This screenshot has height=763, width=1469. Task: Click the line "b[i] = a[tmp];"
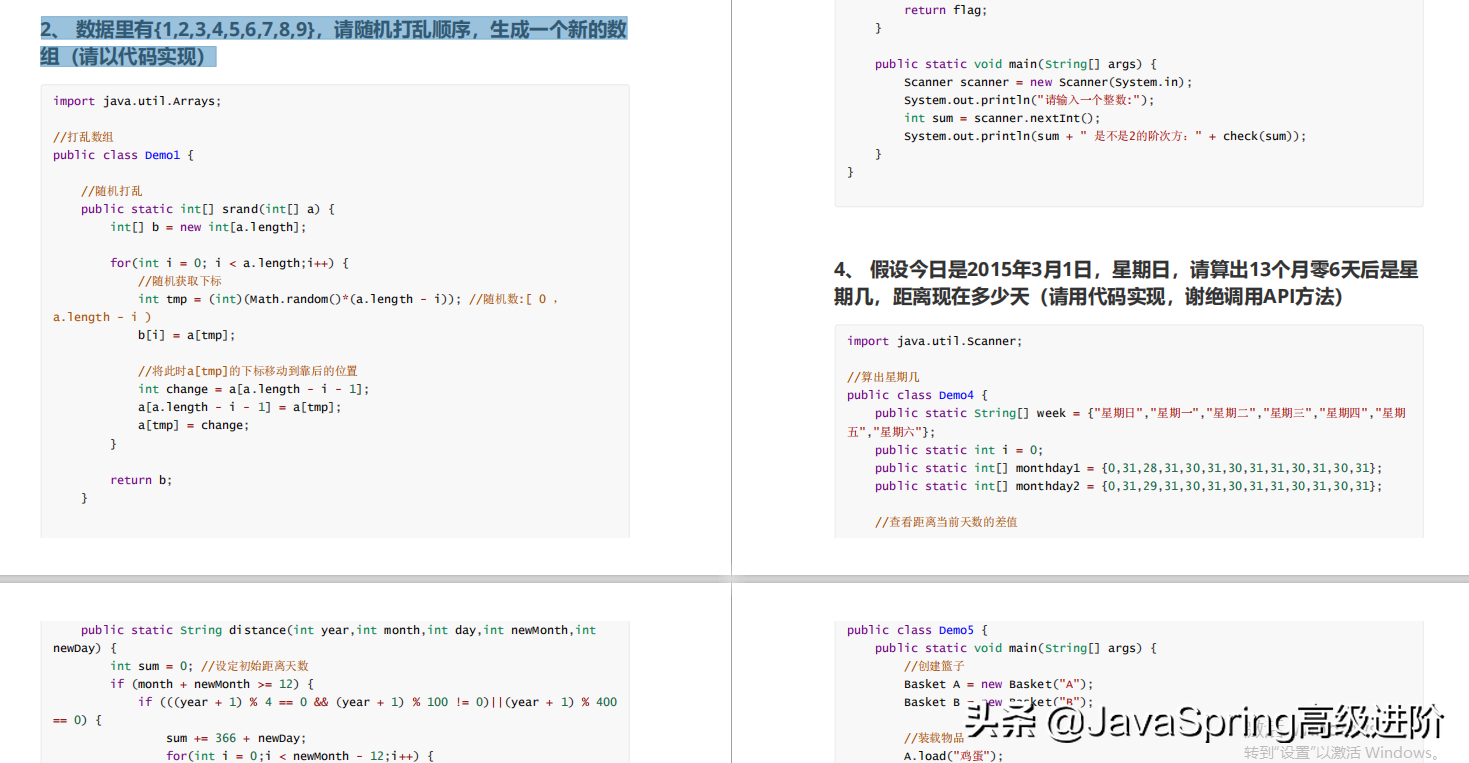(x=187, y=335)
